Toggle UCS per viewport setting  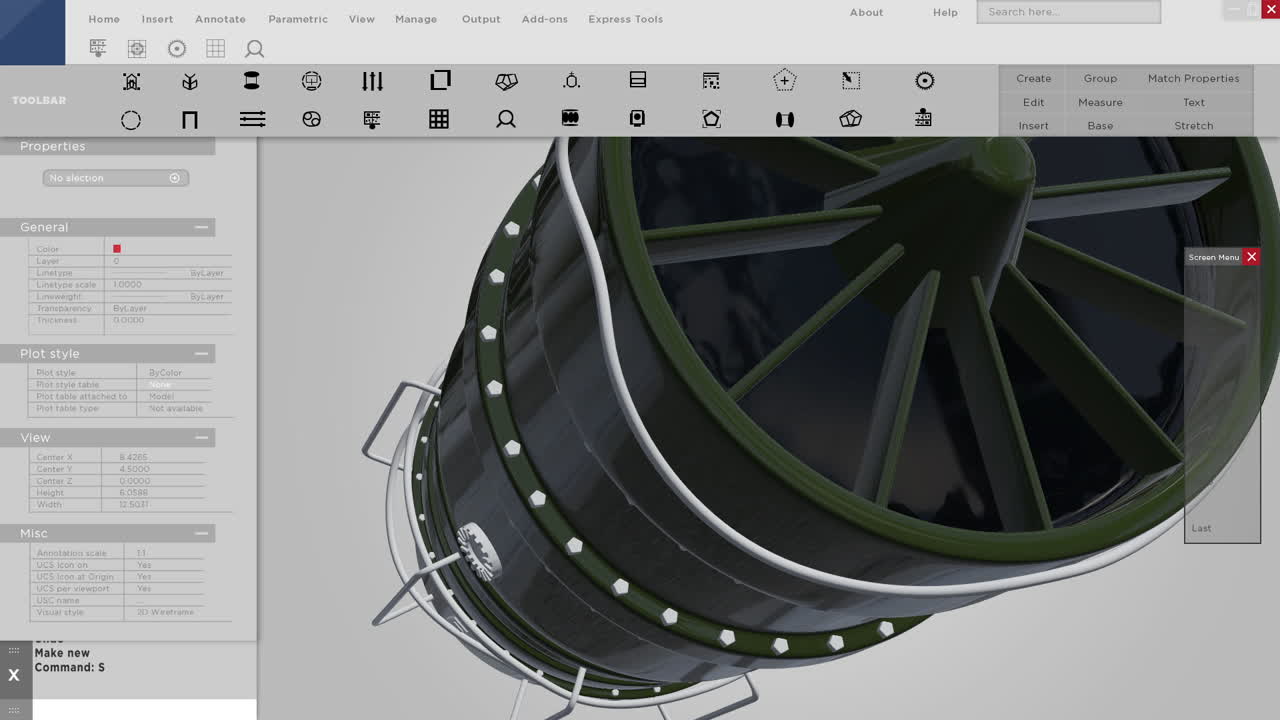143,588
